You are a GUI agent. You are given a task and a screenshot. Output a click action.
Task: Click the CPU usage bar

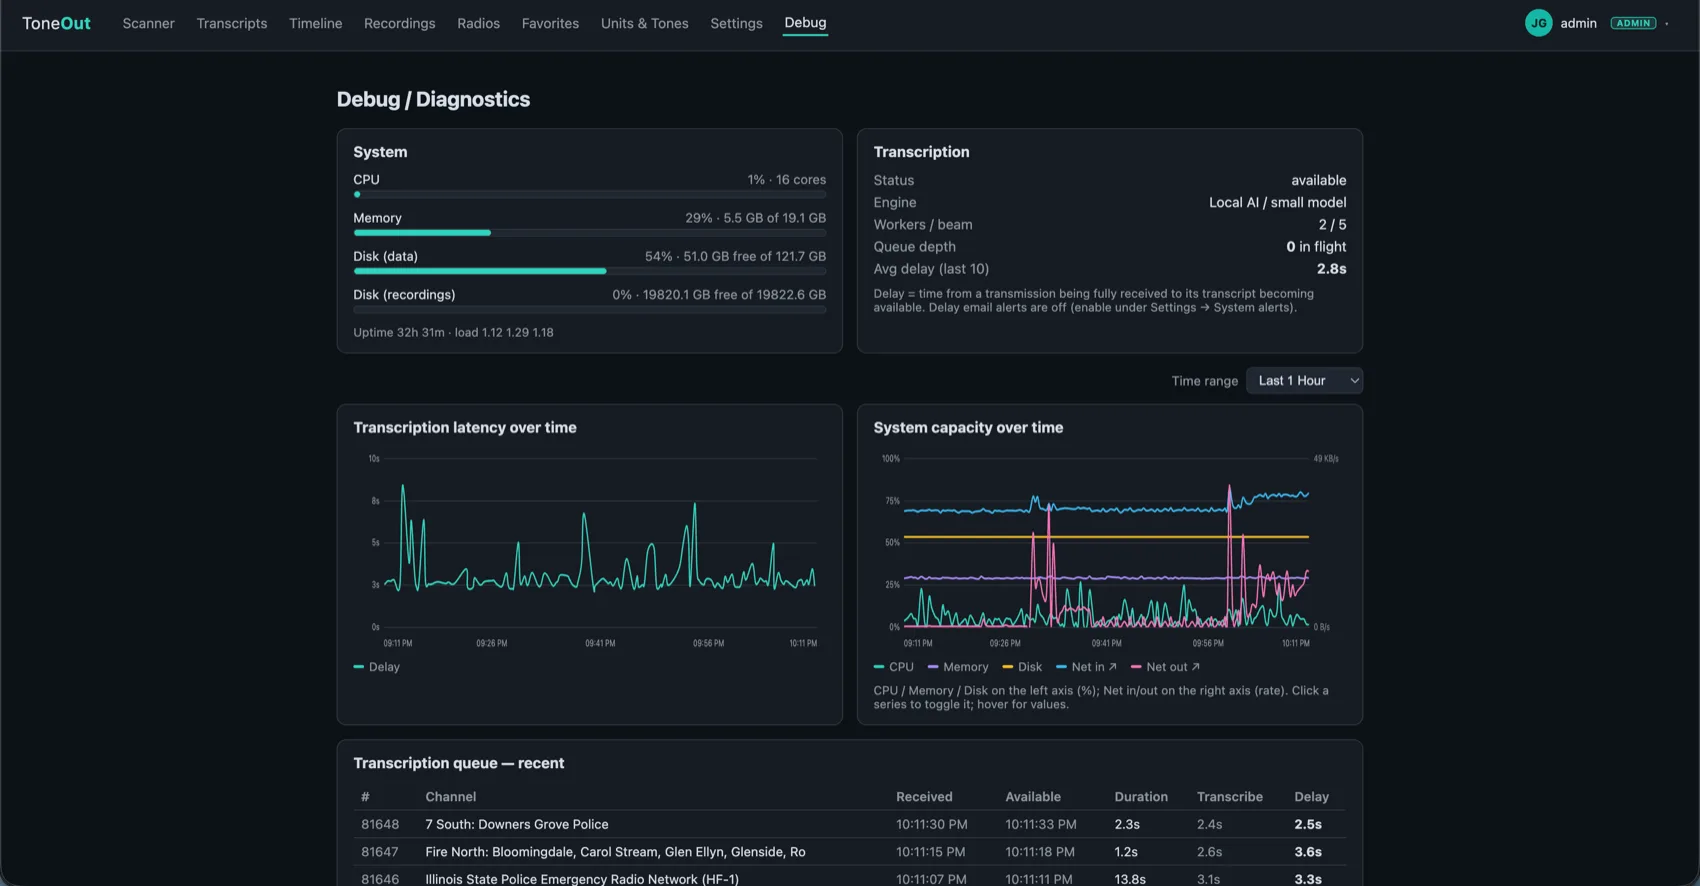589,195
